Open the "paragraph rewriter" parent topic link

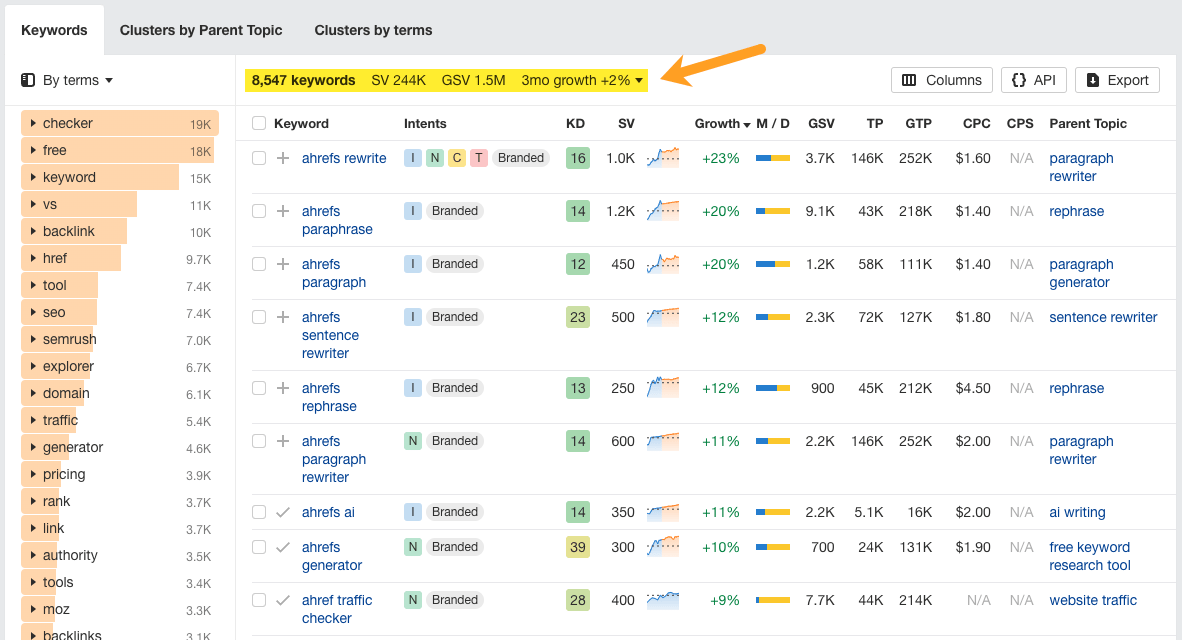pos(1081,167)
